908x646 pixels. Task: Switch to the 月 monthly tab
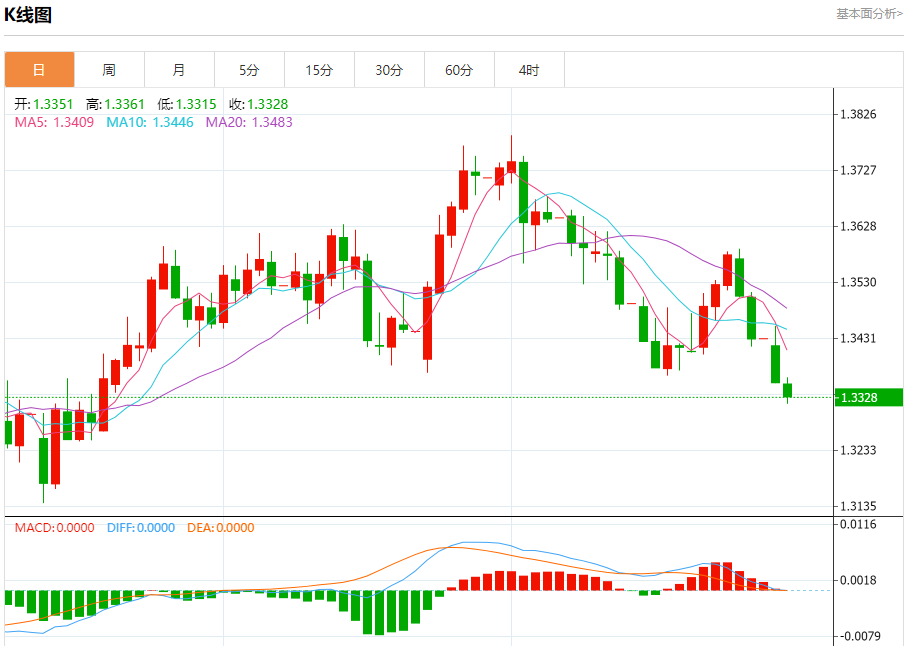coord(180,70)
